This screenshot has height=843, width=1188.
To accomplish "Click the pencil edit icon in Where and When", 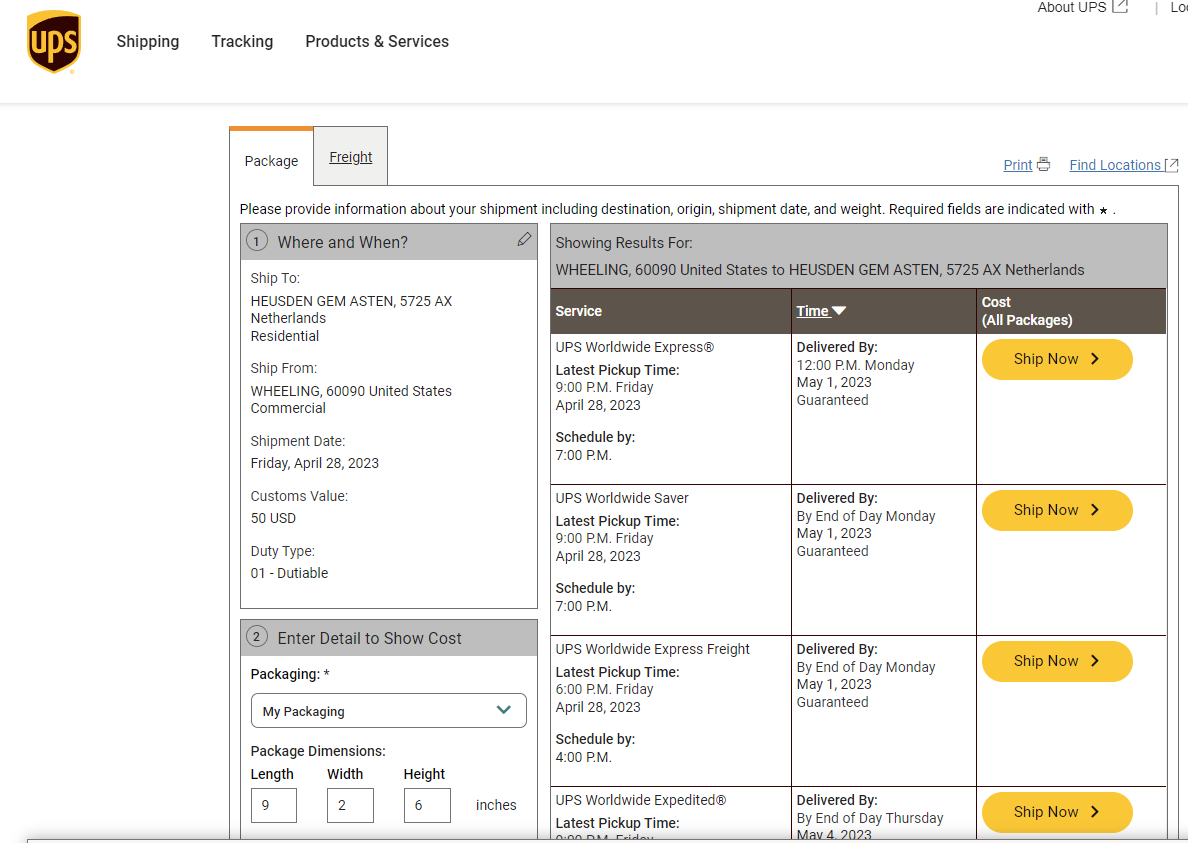I will (x=524, y=239).
